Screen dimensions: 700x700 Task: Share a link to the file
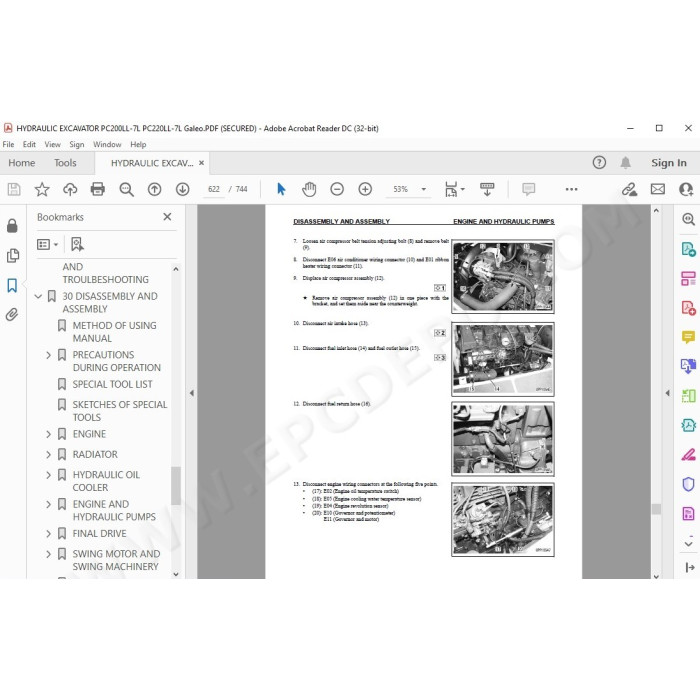[629, 189]
